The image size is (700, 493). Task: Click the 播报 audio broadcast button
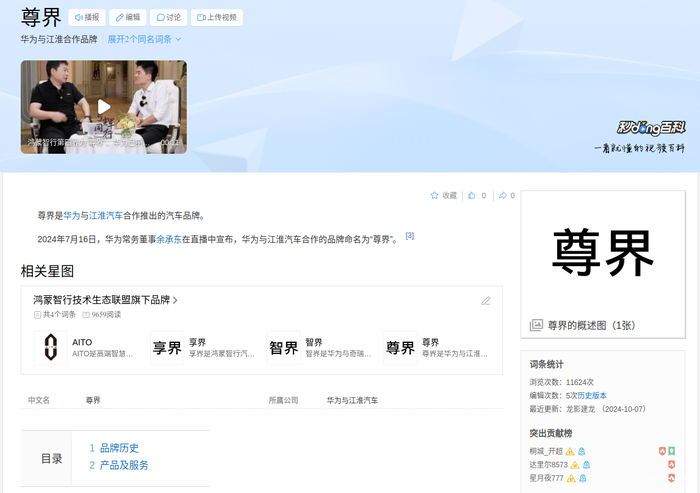pos(87,17)
